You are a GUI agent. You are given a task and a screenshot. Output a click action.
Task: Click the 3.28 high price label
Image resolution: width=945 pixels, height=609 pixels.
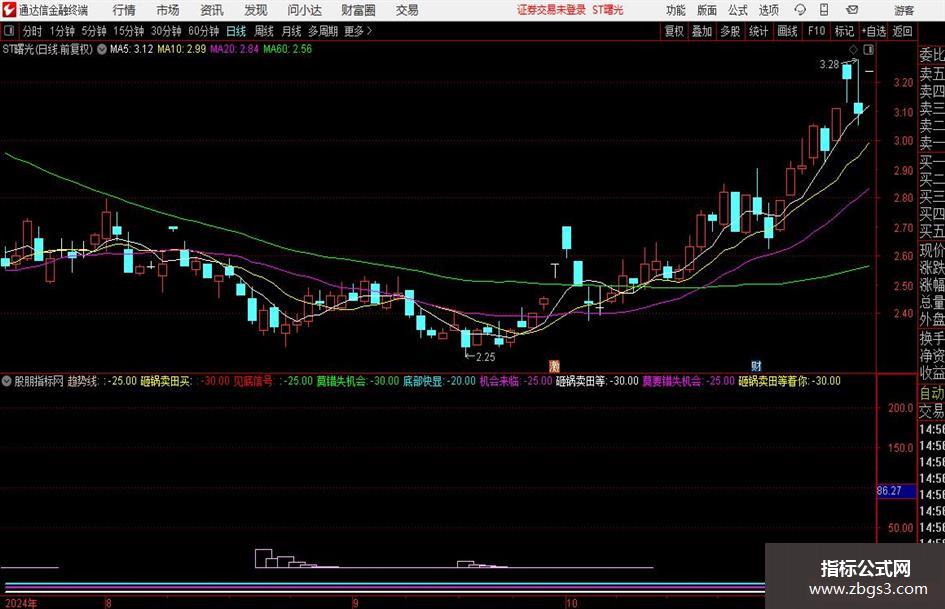829,65
